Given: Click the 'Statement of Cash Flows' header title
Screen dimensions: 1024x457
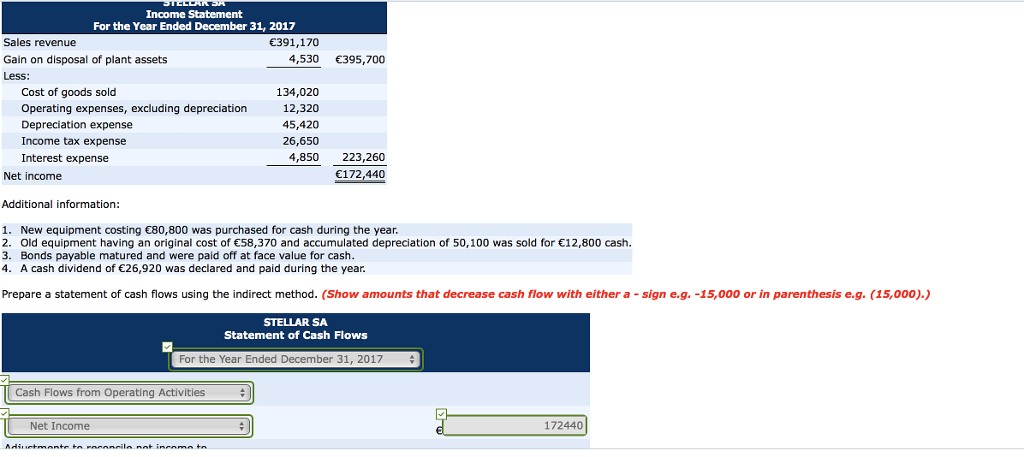Looking at the screenshot, I should click(x=295, y=336).
